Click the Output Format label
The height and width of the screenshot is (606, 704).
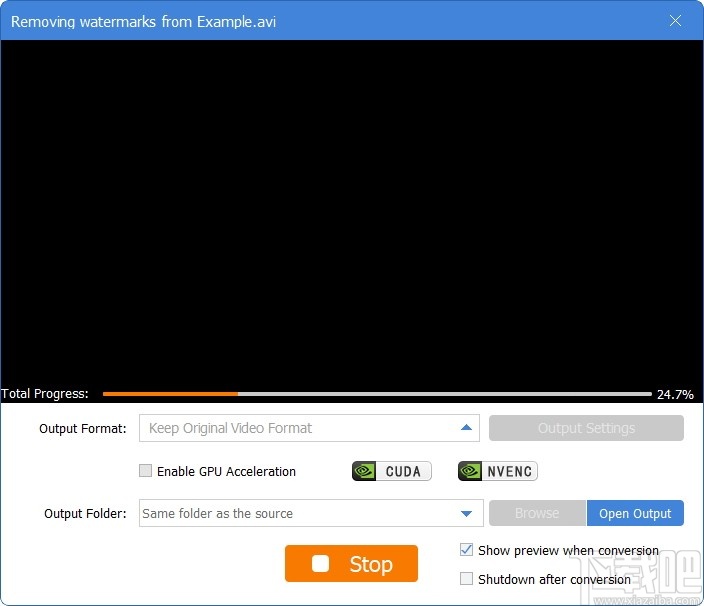pos(83,429)
